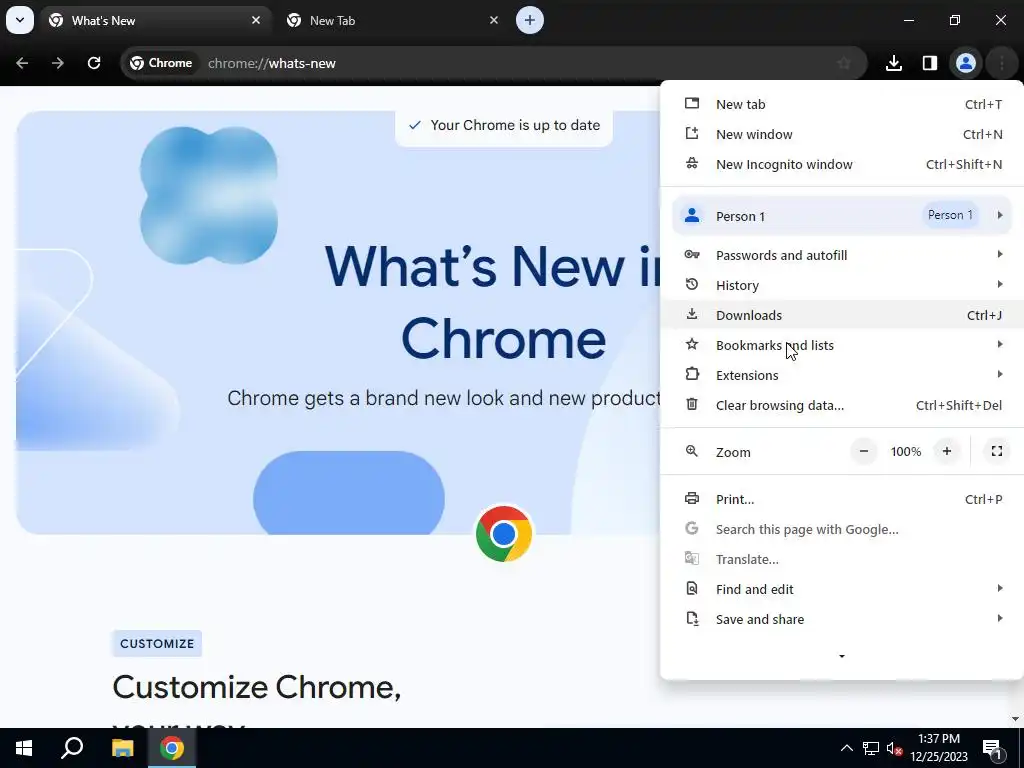Click the muted volume tray icon
Viewport: 1024px width, 768px height.
(x=894, y=748)
